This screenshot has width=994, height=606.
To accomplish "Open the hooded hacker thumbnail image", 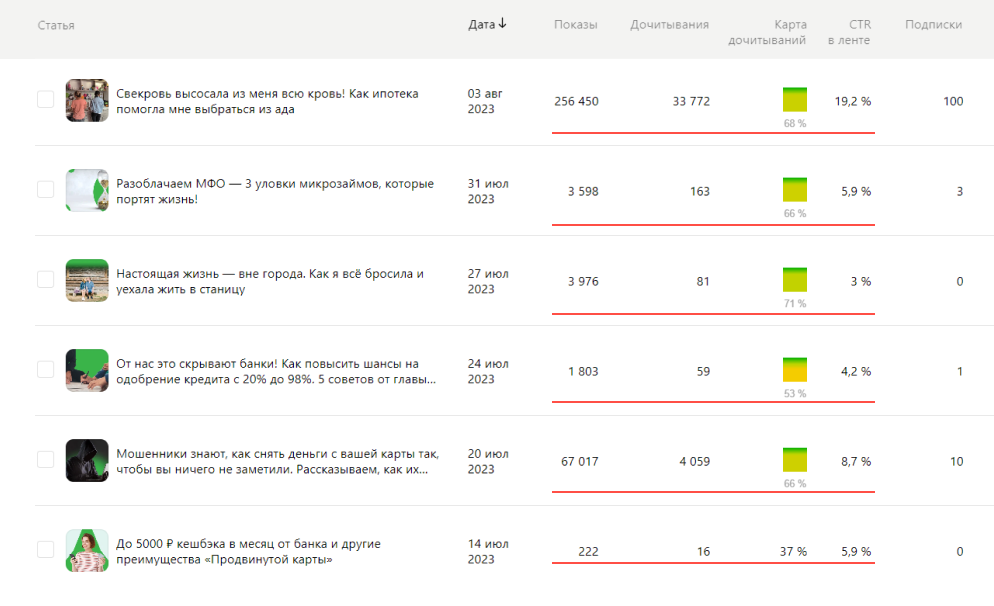I will tap(87, 461).
